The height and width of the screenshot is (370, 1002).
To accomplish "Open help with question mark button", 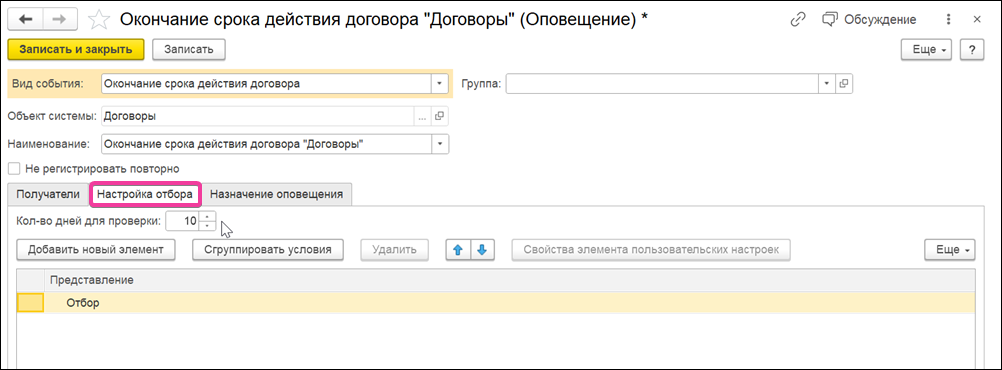I will [972, 49].
